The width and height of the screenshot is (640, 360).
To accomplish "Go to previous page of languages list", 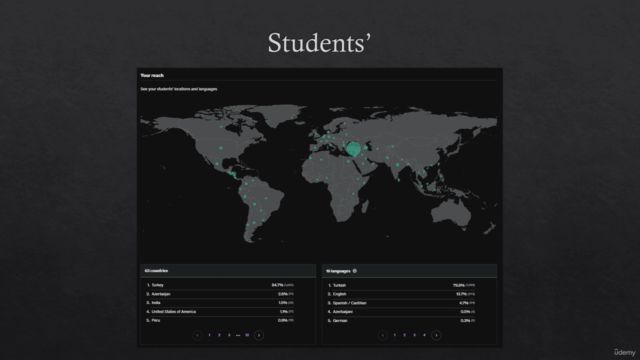I will point(383,335).
